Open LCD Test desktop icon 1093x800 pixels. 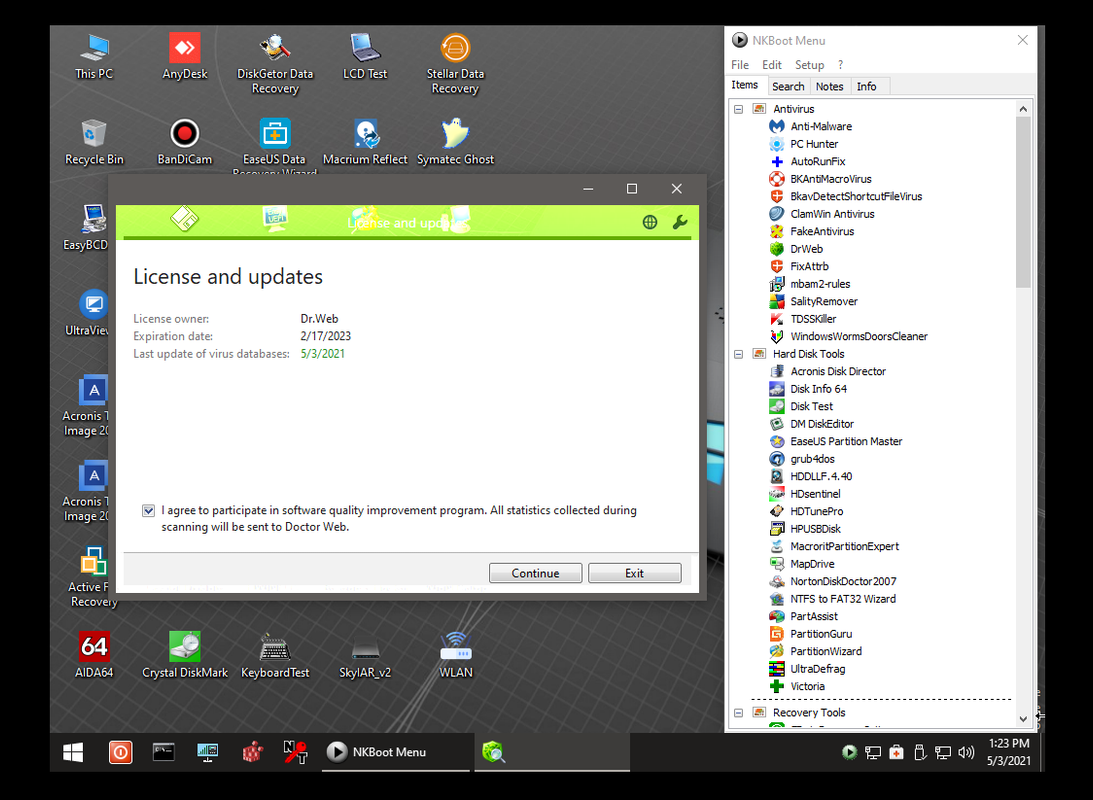pyautogui.click(x=365, y=56)
